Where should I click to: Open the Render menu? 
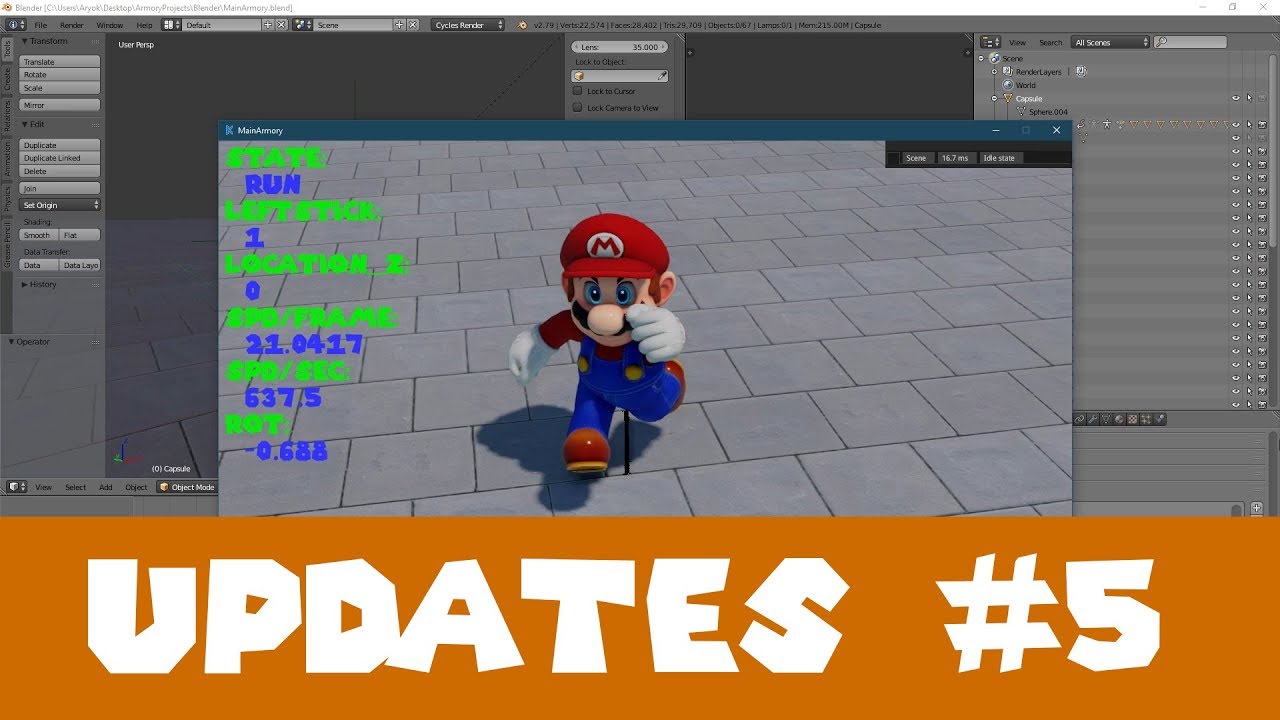72,24
